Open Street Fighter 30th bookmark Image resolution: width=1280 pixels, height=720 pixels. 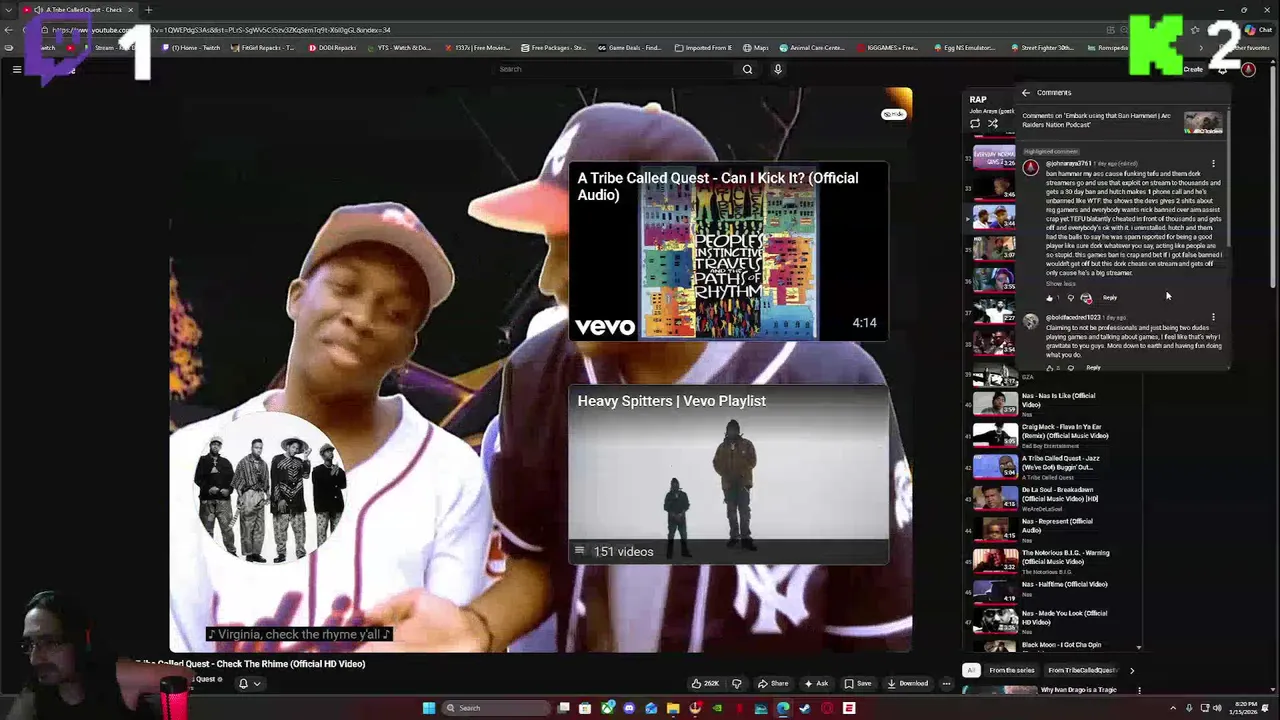1043,48
